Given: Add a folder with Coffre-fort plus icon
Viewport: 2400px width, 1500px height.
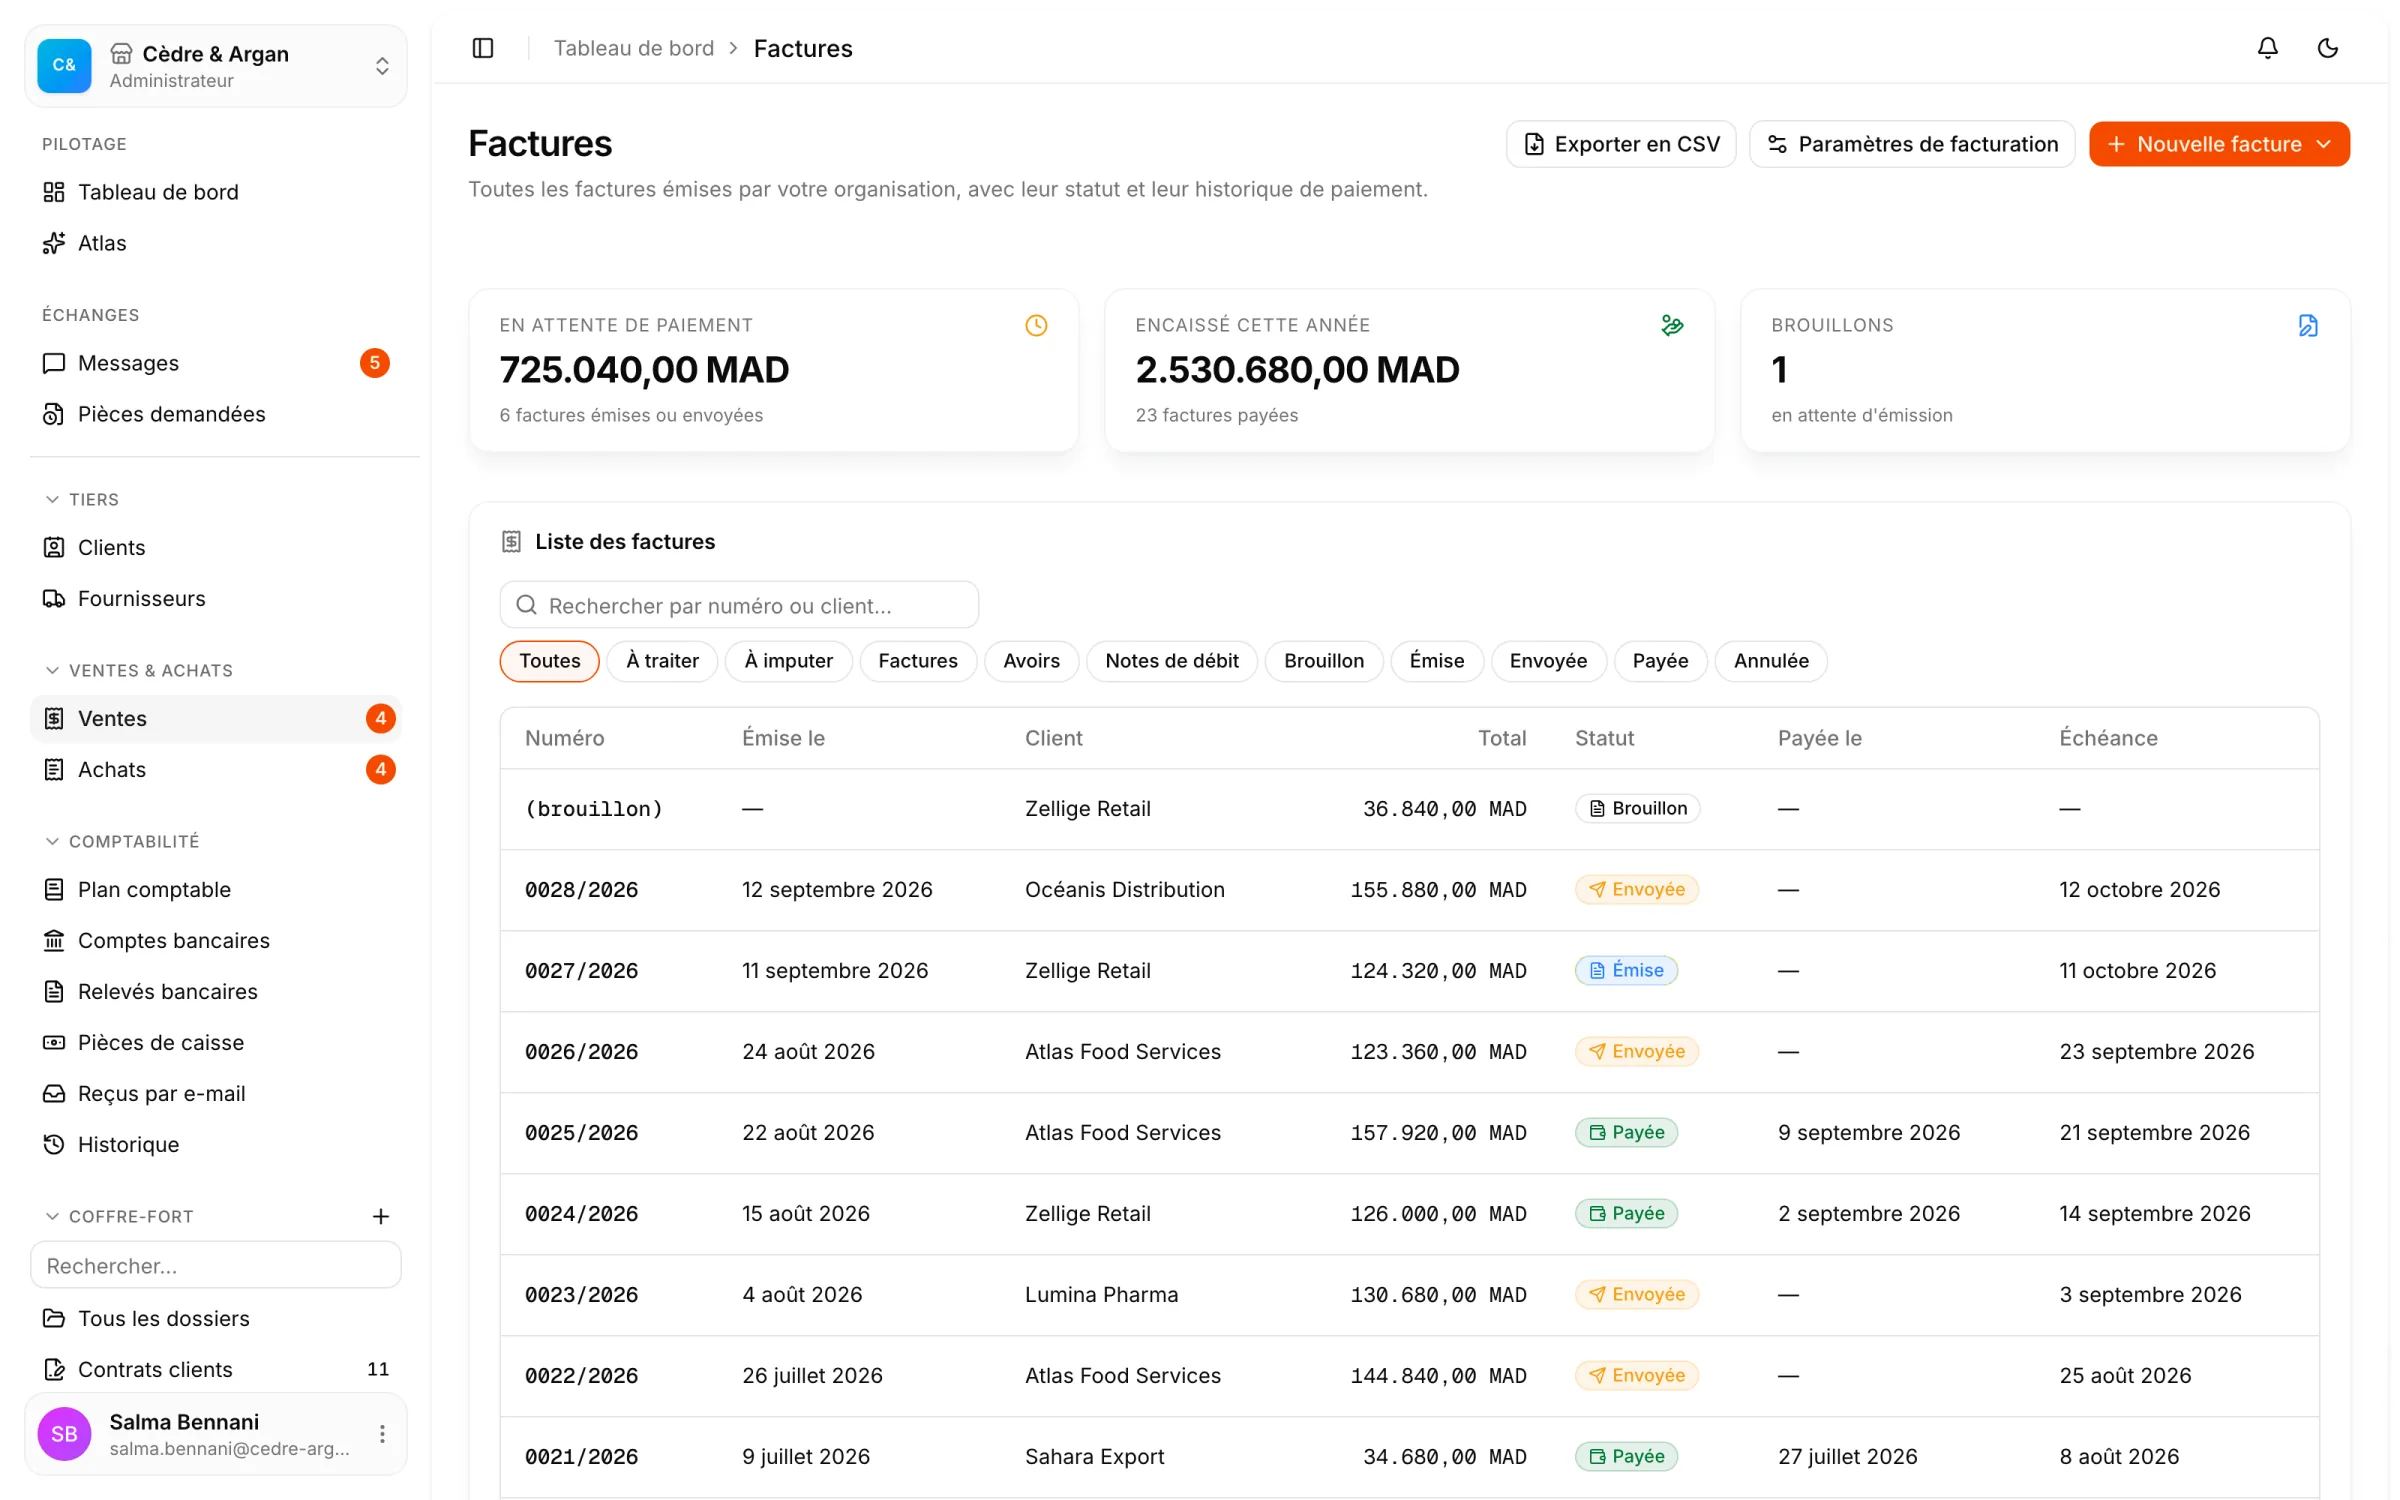Looking at the screenshot, I should 380,1216.
